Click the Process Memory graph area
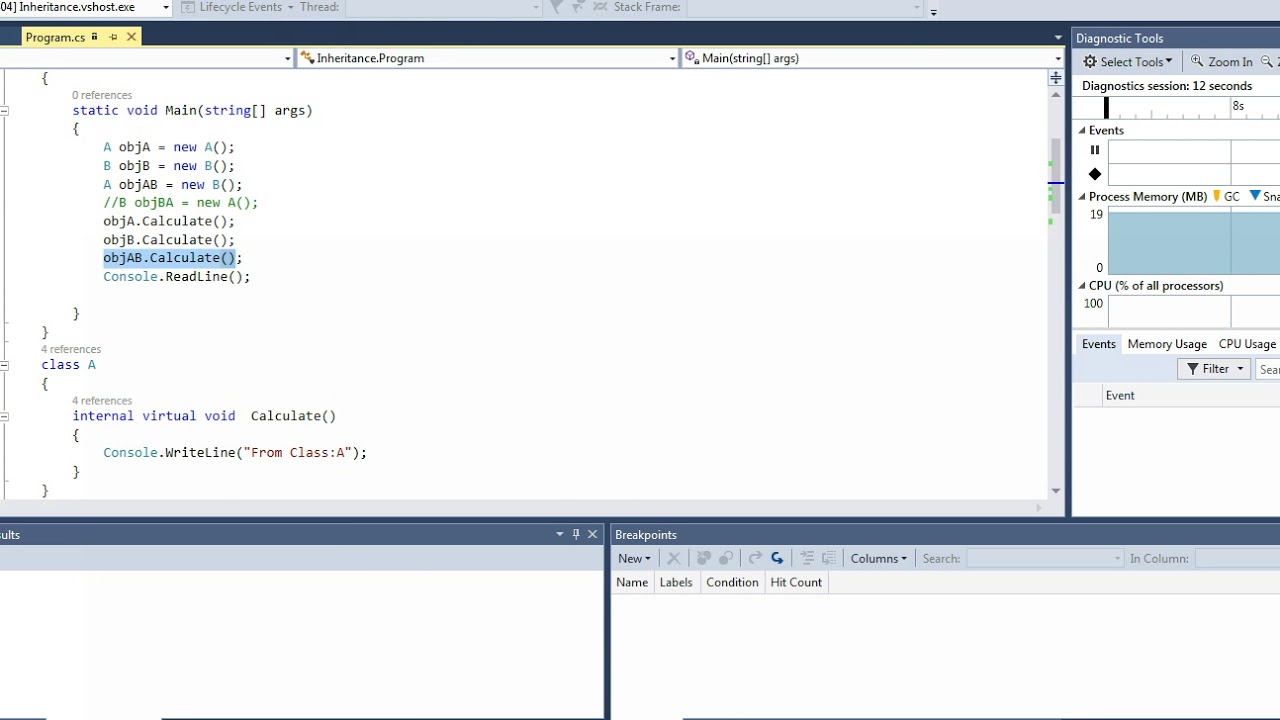The height and width of the screenshot is (720, 1280). (x=1194, y=241)
